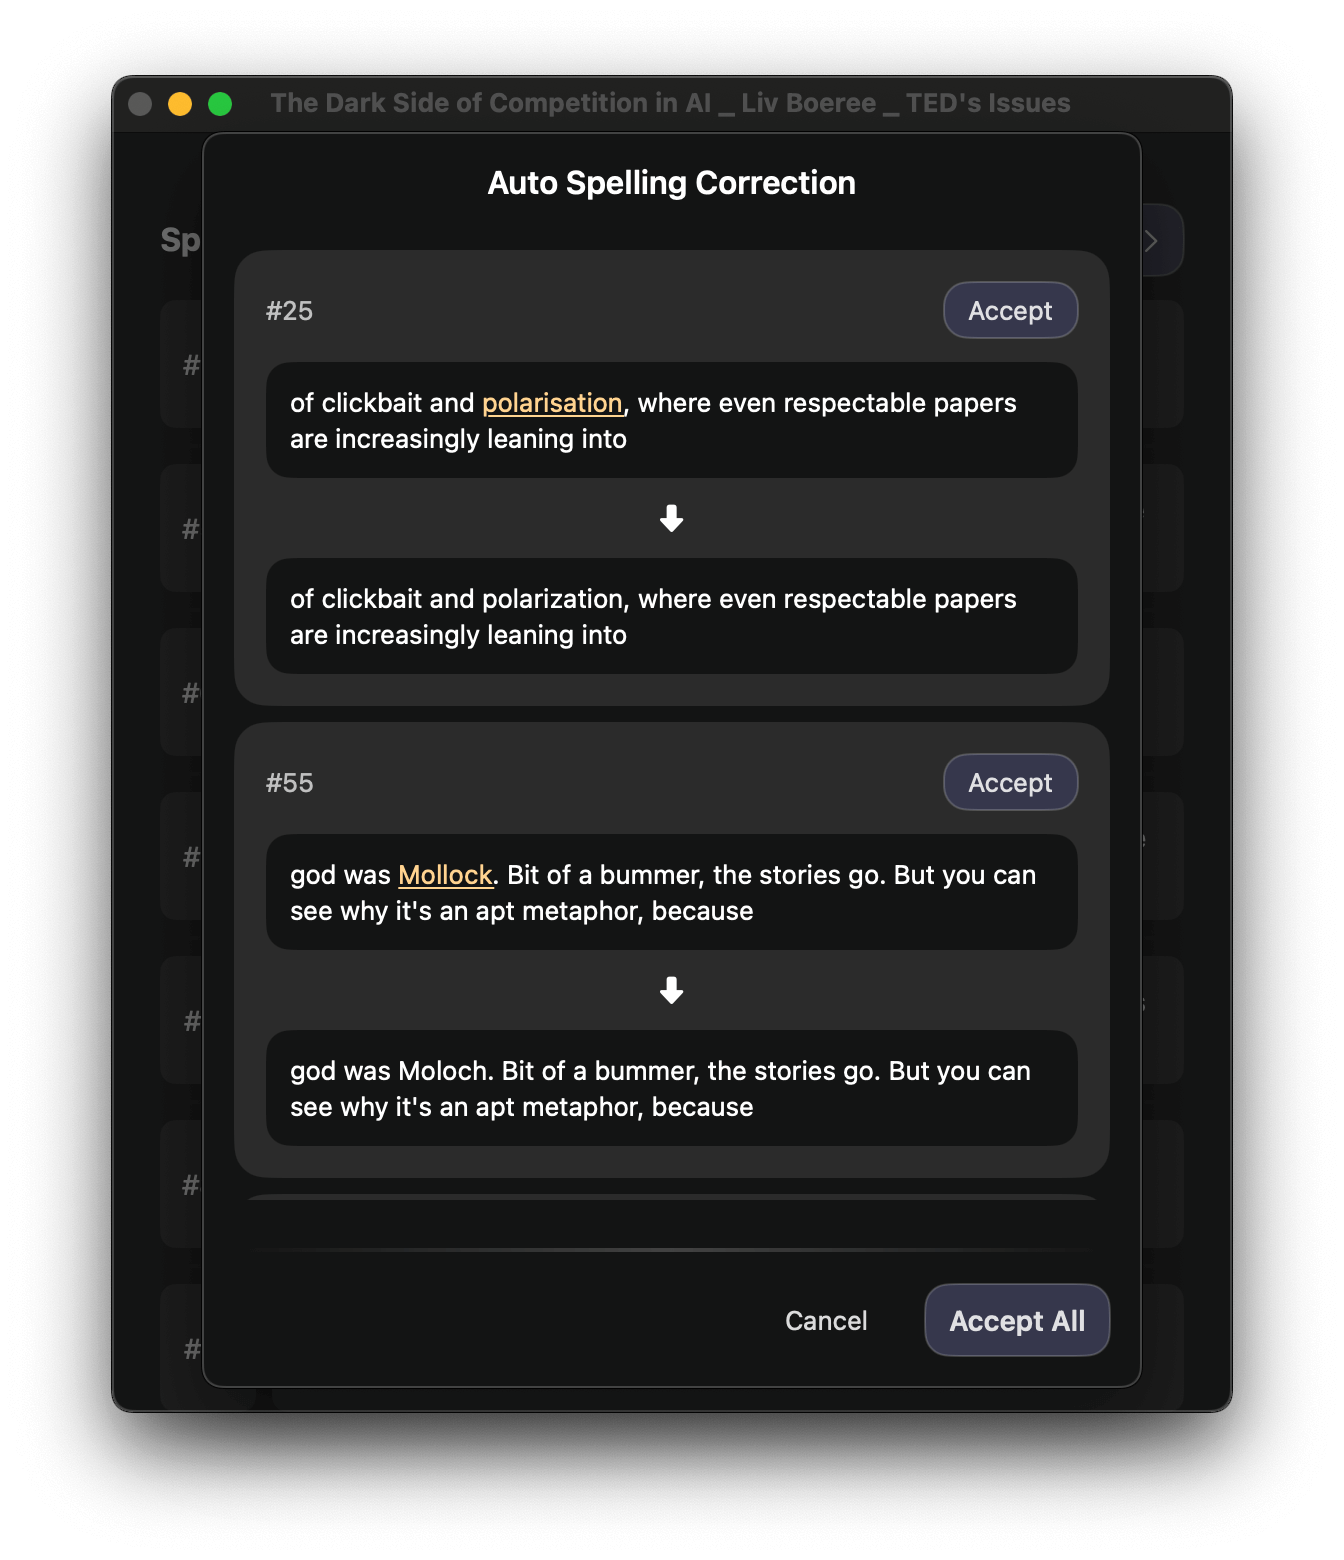This screenshot has width=1344, height=1560.
Task: Select the highlighted word 'polarisation'
Action: (552, 402)
